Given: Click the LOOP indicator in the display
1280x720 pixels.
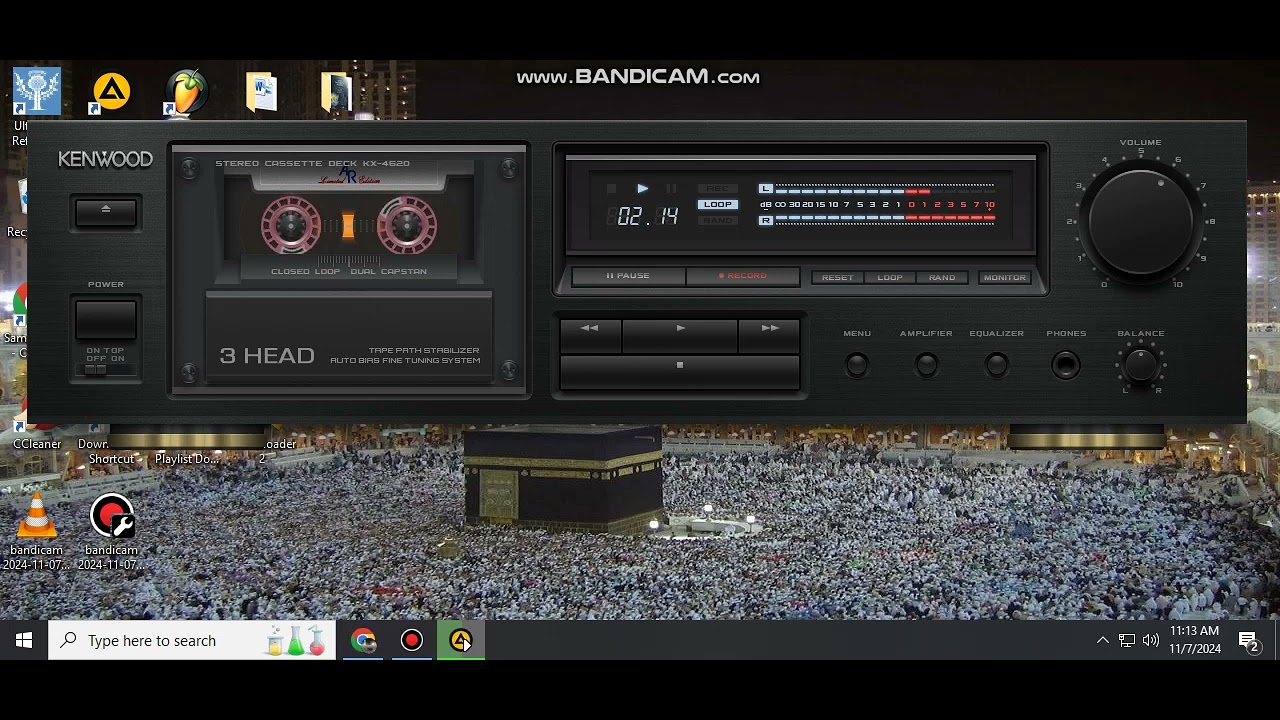Looking at the screenshot, I should click(718, 205).
